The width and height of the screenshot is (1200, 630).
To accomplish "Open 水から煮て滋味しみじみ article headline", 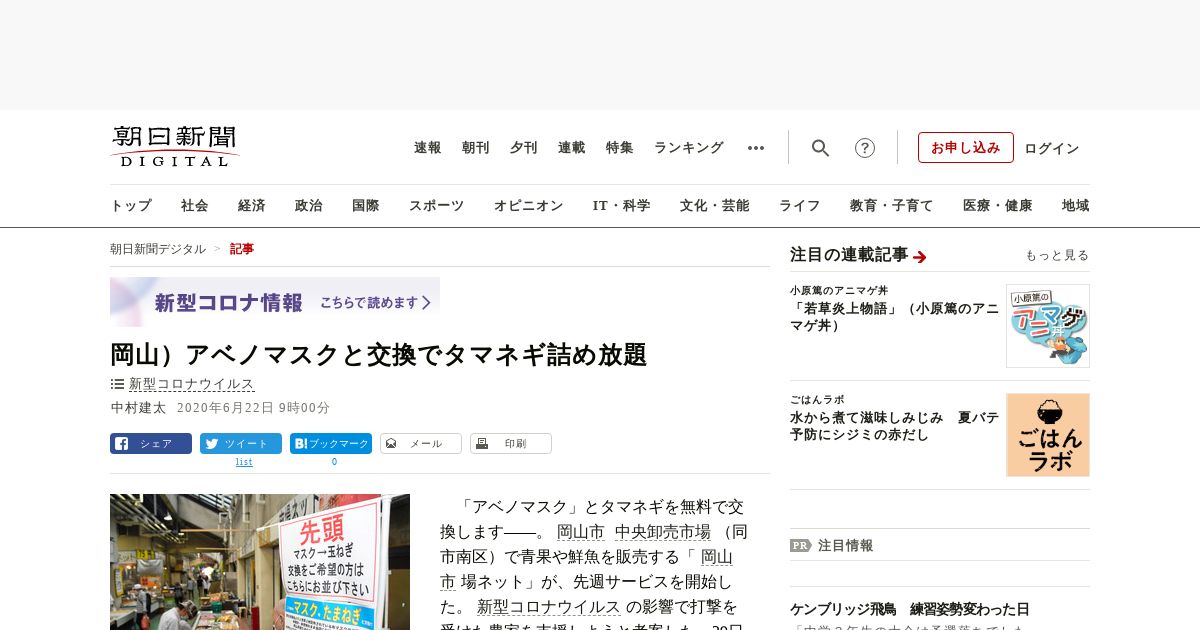I will [x=895, y=426].
